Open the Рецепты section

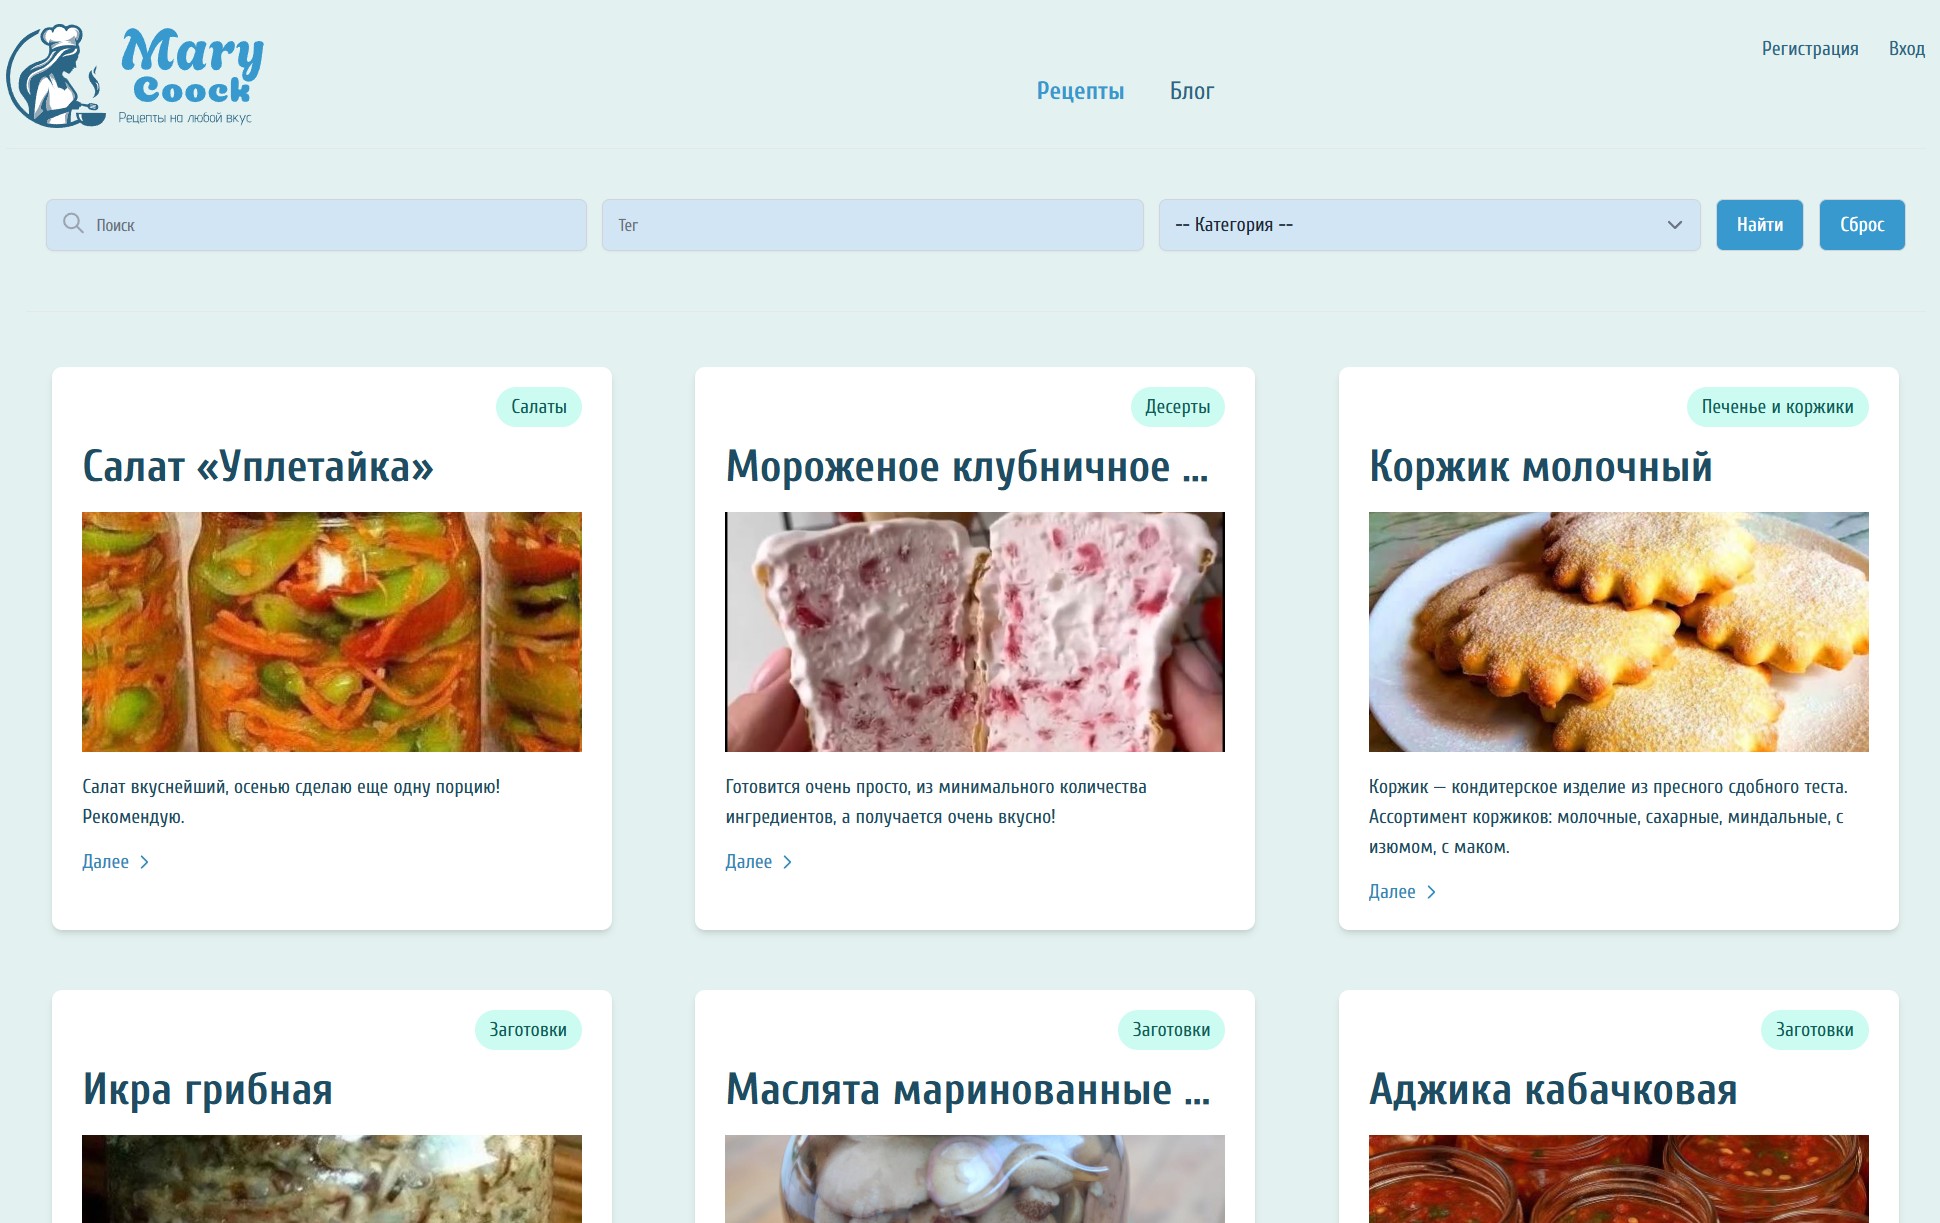point(1081,91)
